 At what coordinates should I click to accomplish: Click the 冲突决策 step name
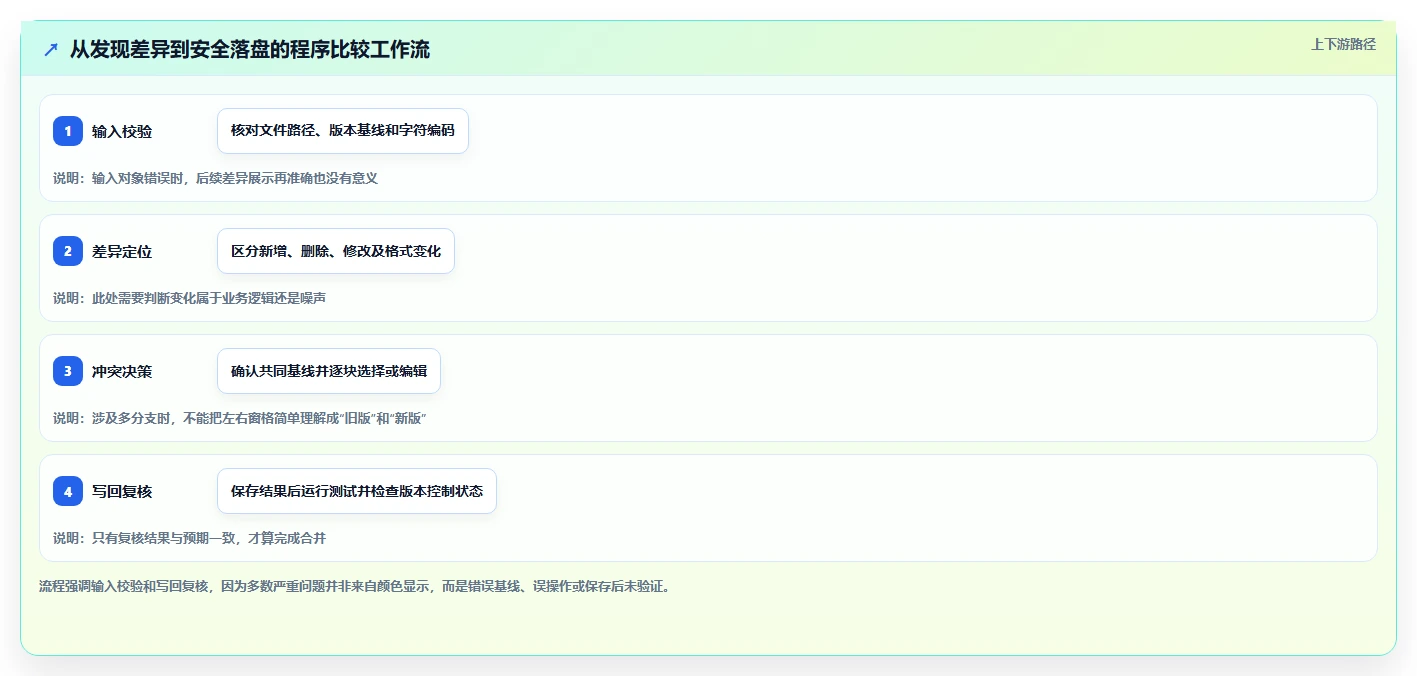point(122,371)
